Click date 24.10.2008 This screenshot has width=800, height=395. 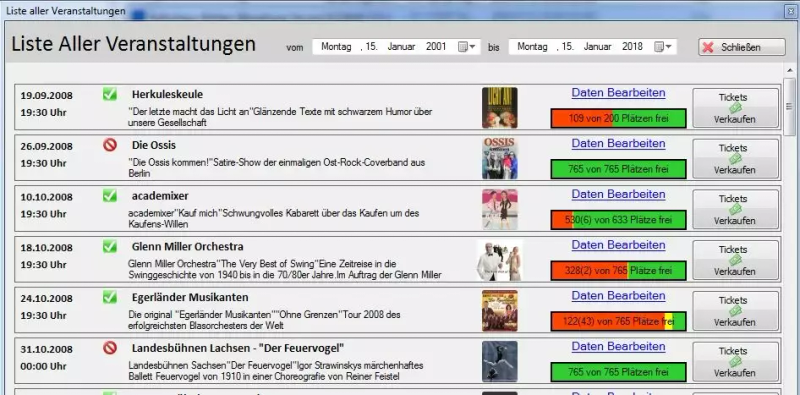pos(46,299)
